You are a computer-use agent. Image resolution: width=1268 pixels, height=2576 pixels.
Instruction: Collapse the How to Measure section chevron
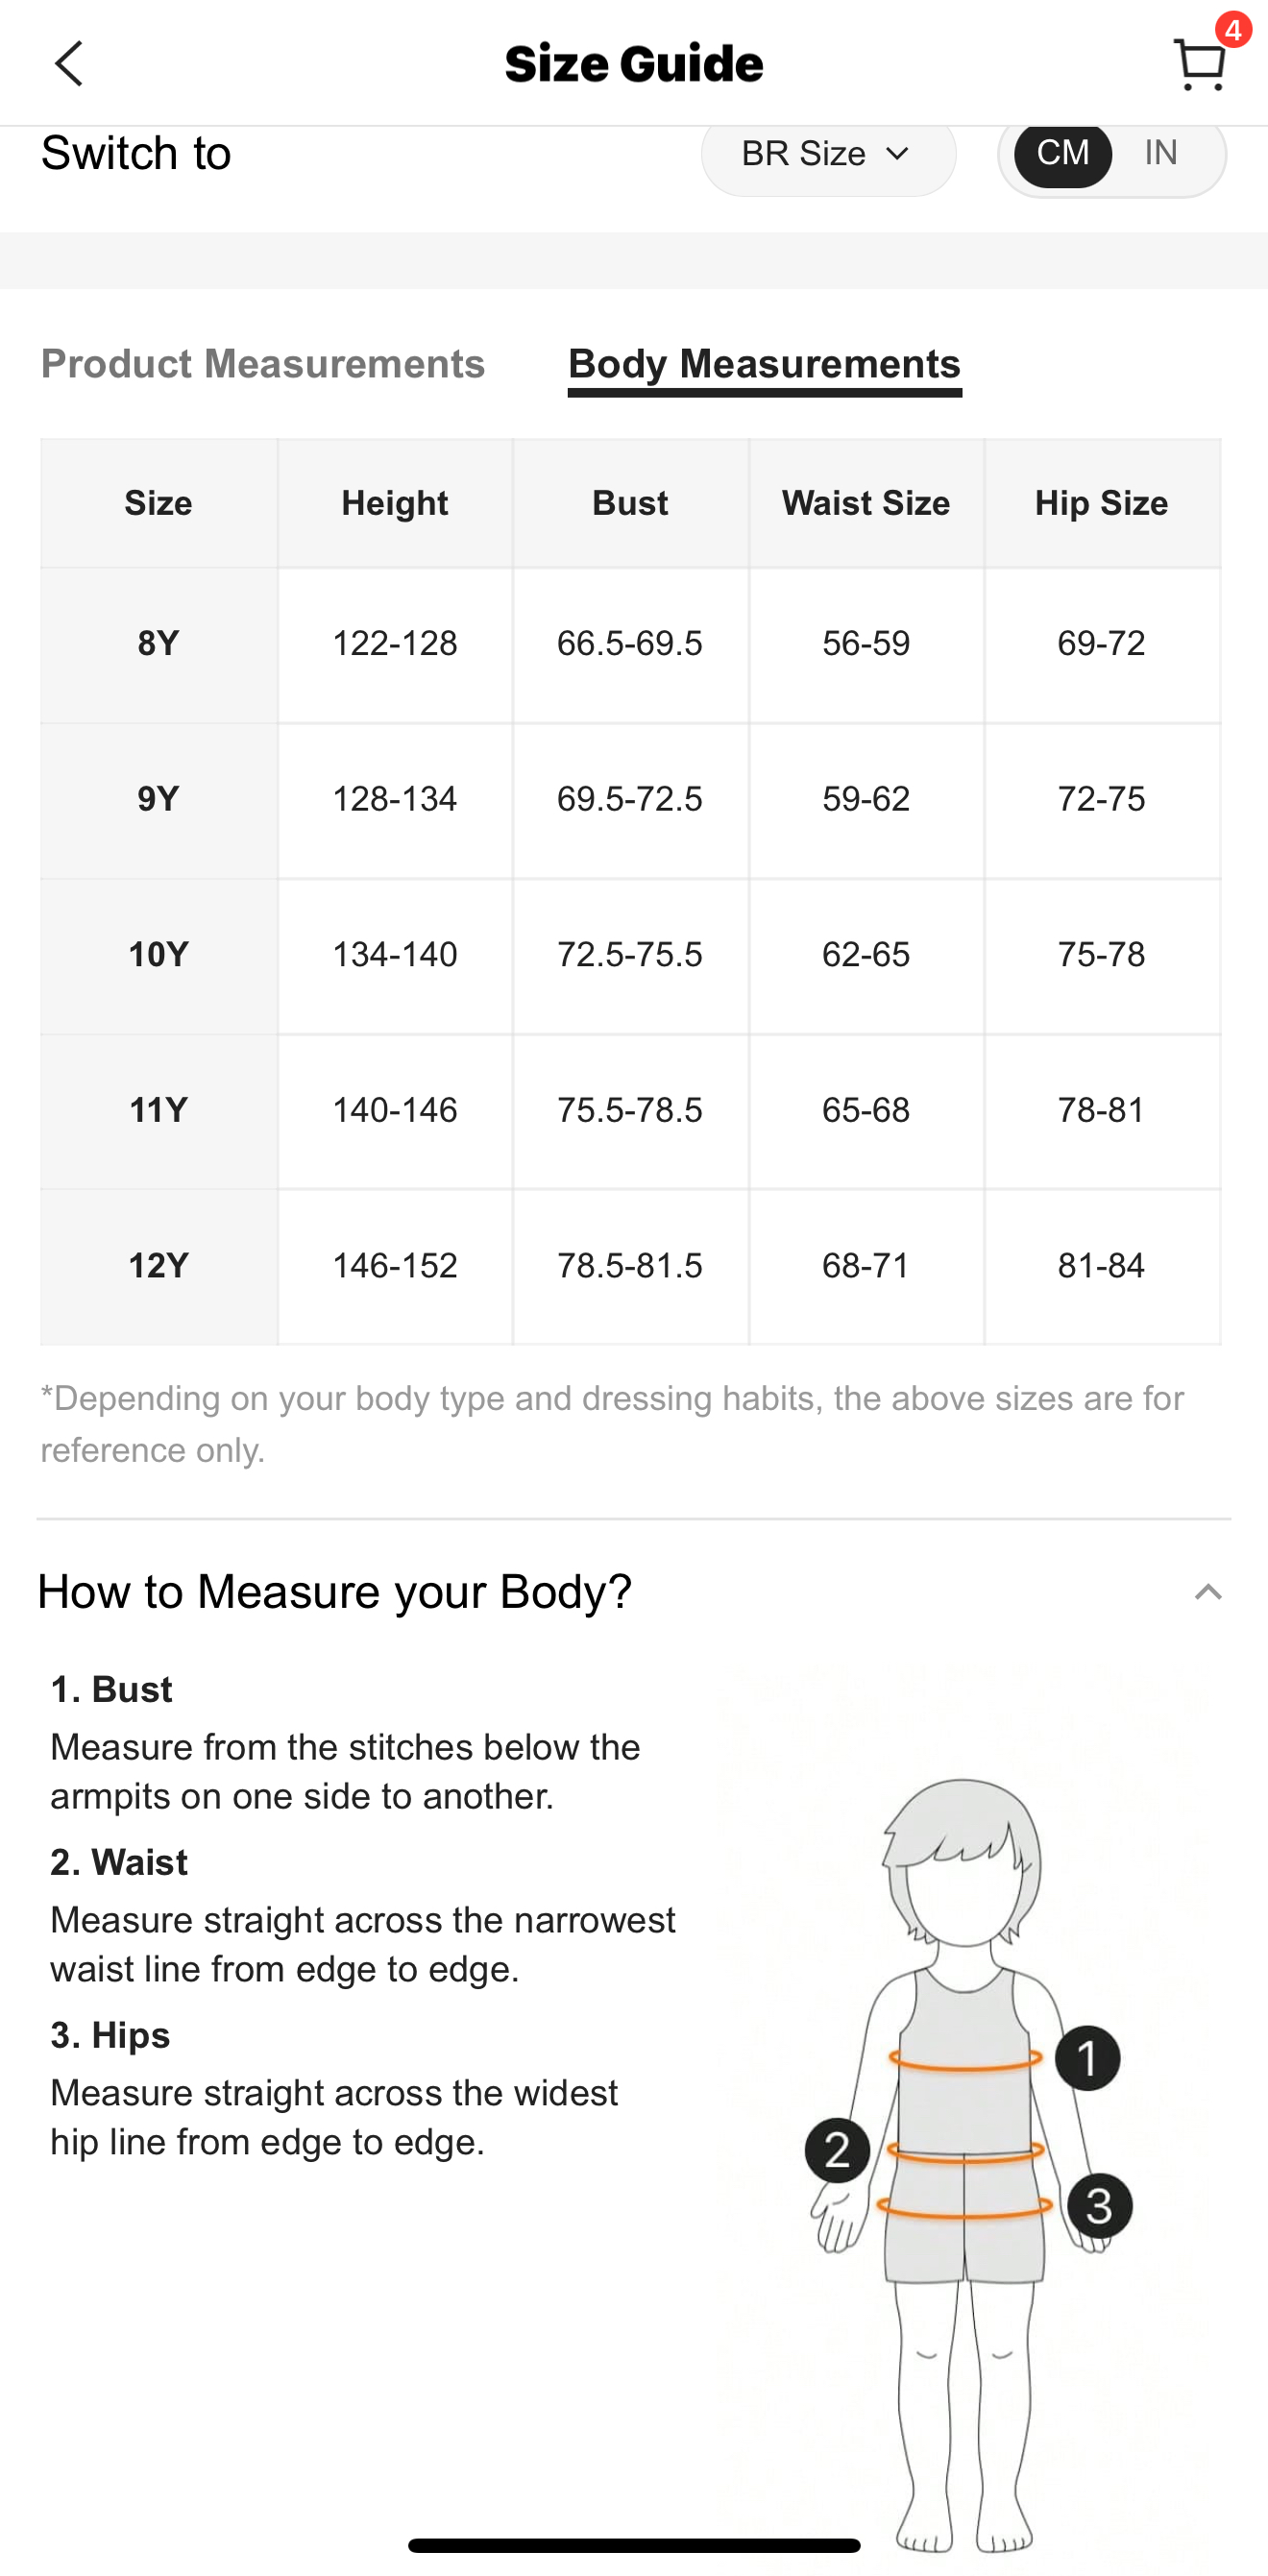point(1208,1592)
